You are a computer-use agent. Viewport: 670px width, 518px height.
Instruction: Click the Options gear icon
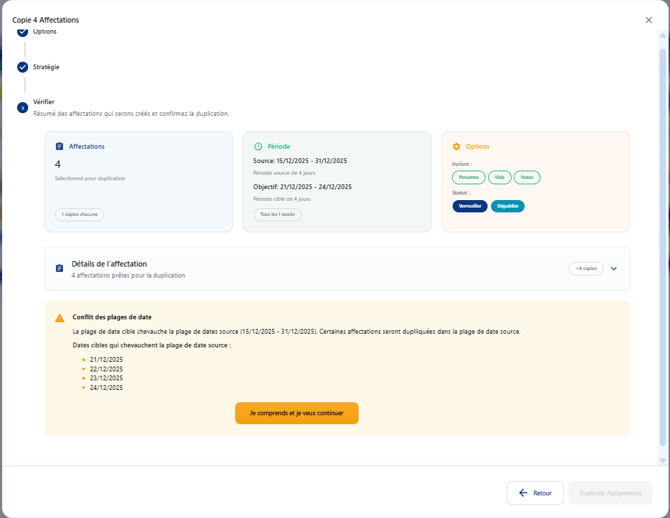click(457, 147)
